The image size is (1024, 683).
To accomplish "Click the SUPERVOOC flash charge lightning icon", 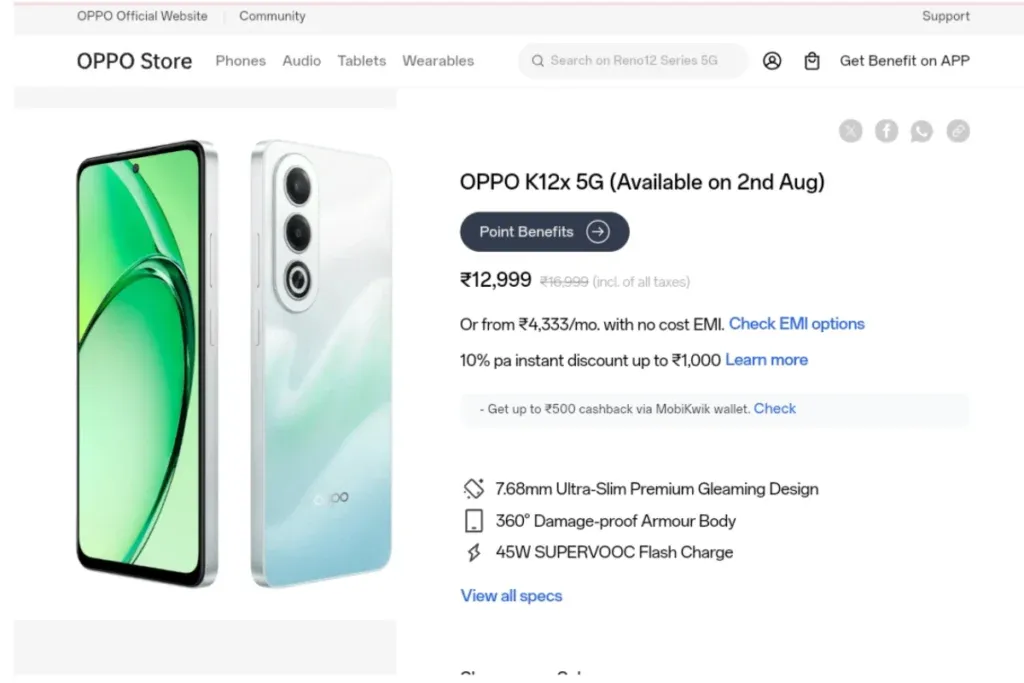I will tap(473, 552).
